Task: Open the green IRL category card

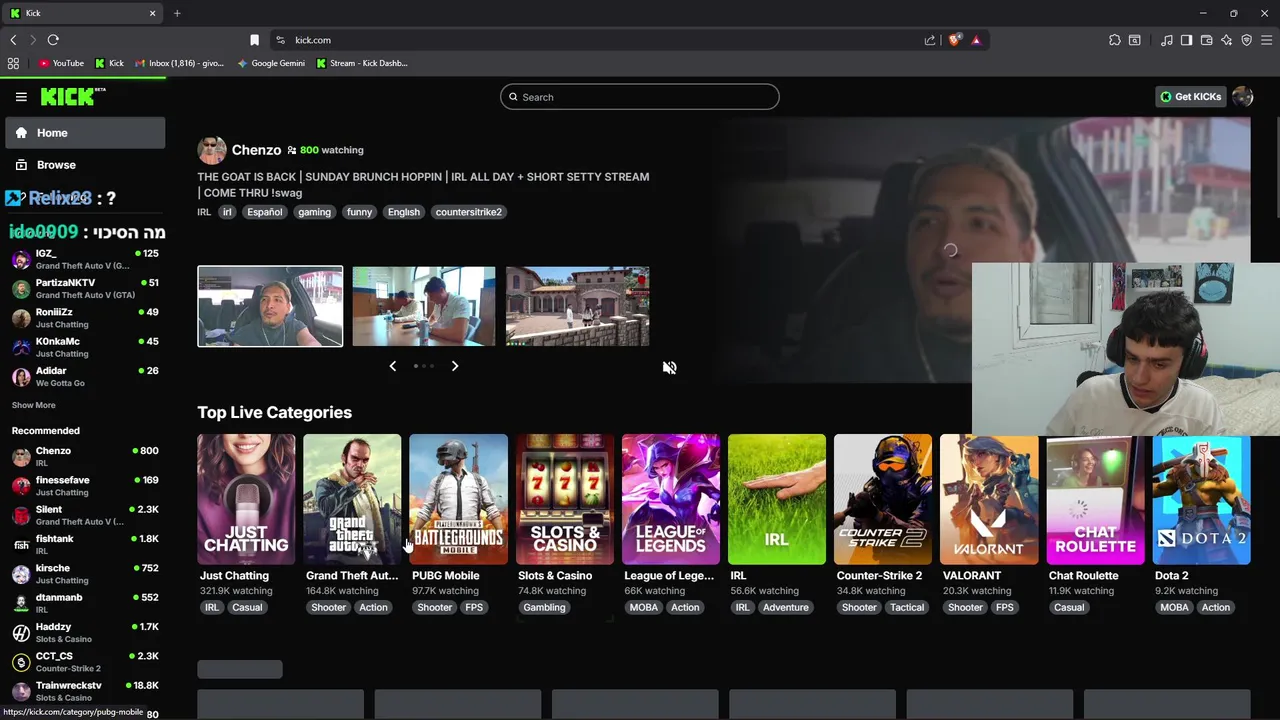Action: [777, 499]
